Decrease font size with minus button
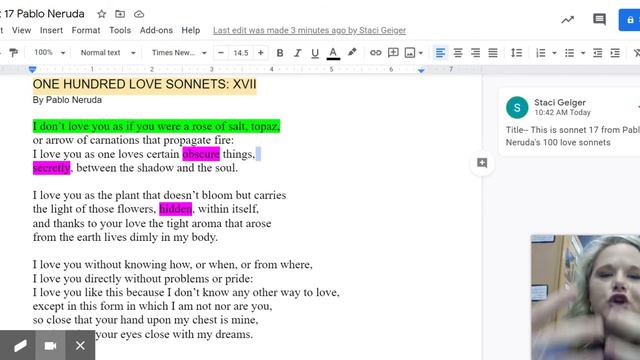The height and width of the screenshot is (360, 640). (221, 53)
